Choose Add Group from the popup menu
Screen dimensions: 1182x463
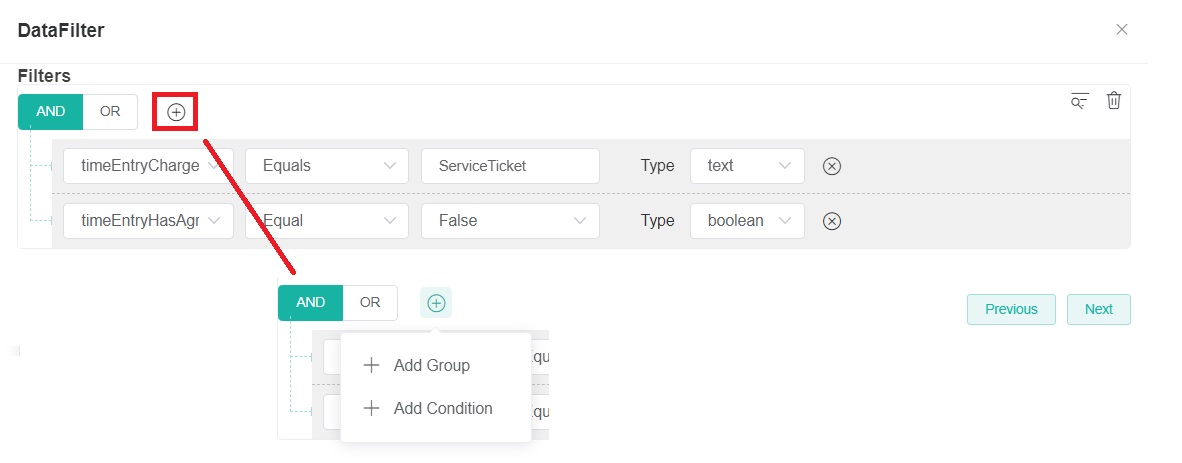[x=431, y=365]
